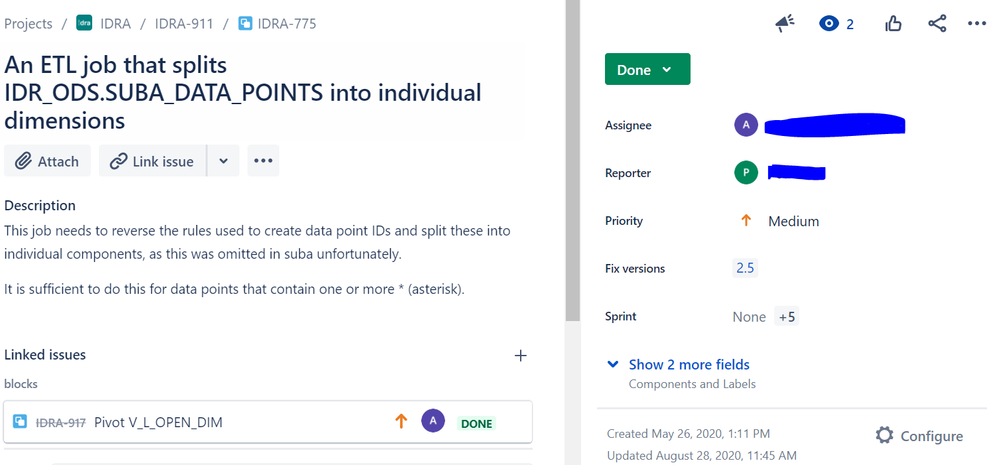Click the Fix versions 2.5 tag
The width and height of the screenshot is (999, 465).
[x=745, y=268]
